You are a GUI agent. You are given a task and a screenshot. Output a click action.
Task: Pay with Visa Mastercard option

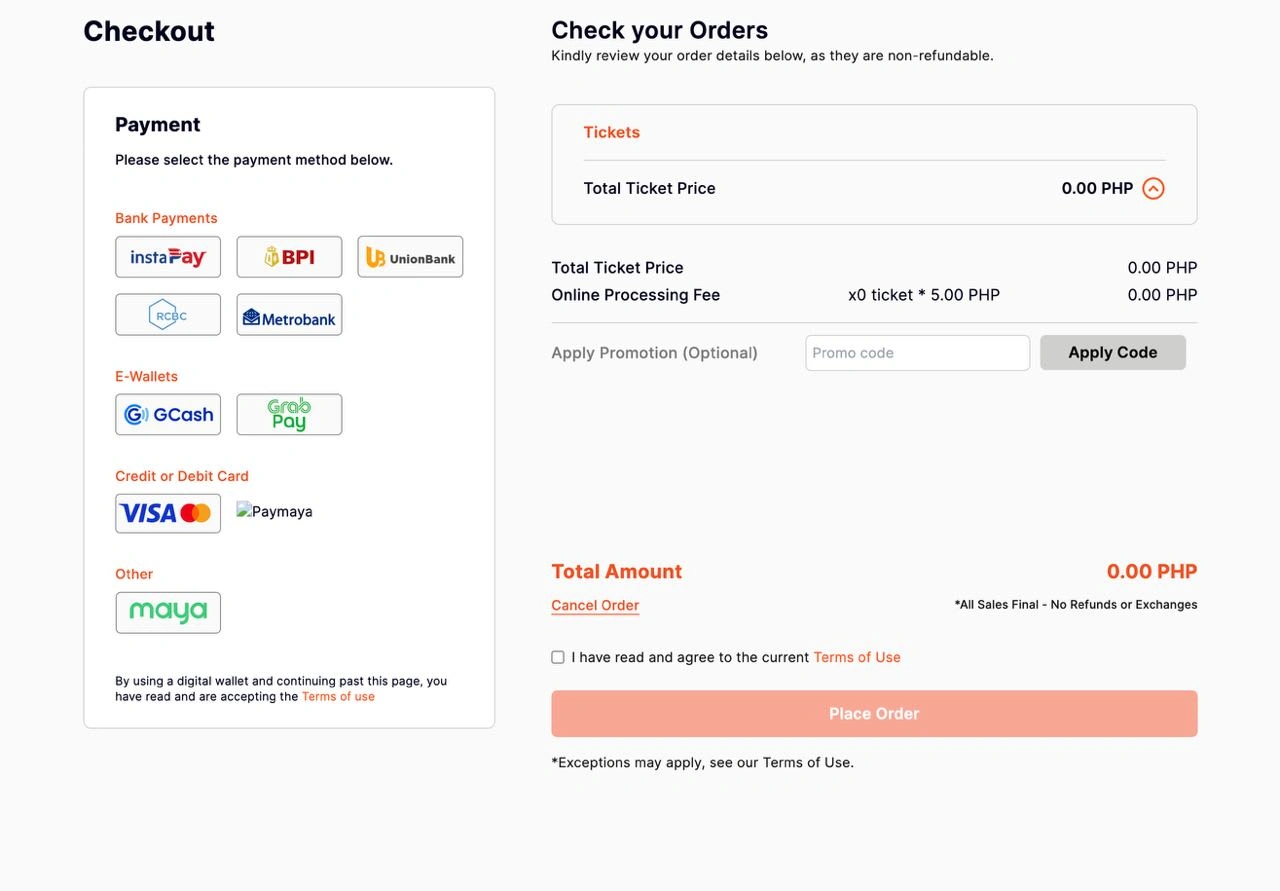pyautogui.click(x=168, y=513)
